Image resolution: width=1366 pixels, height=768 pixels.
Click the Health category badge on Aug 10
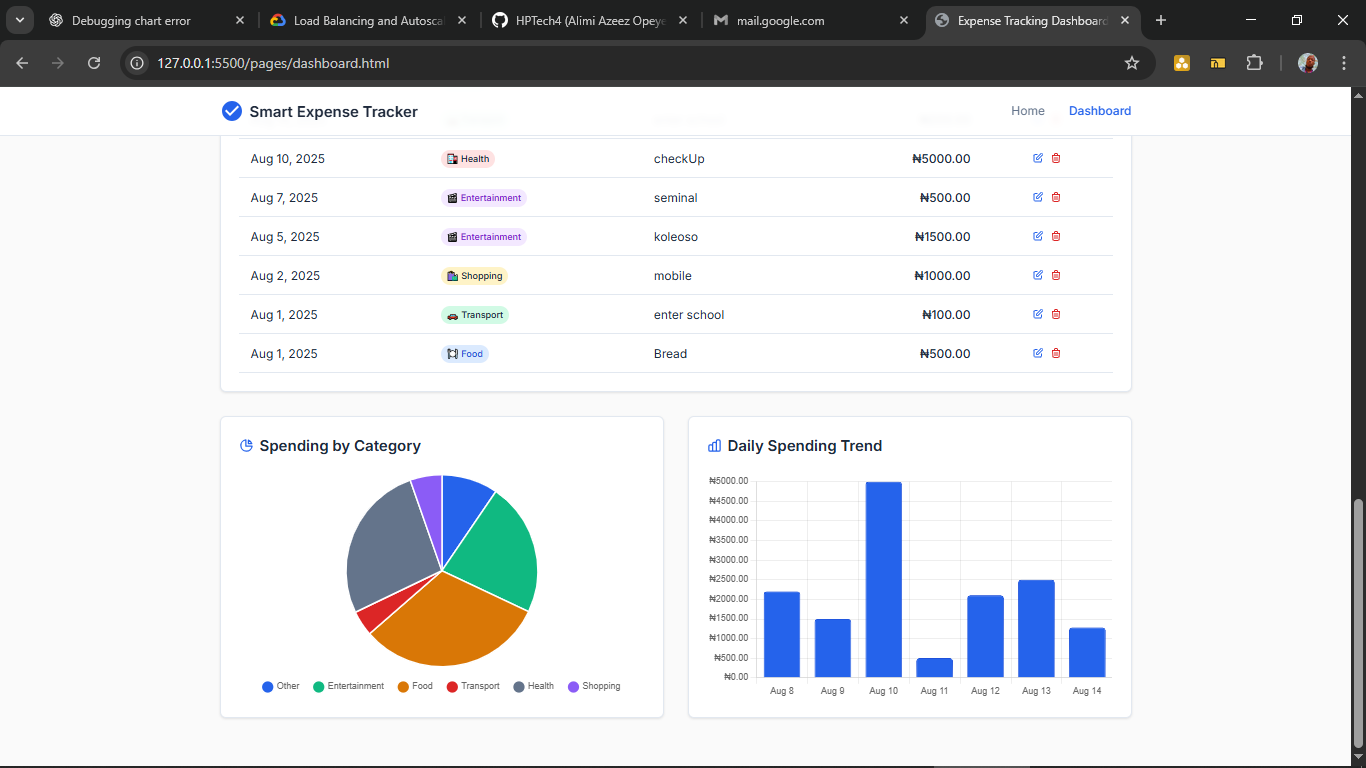[467, 158]
